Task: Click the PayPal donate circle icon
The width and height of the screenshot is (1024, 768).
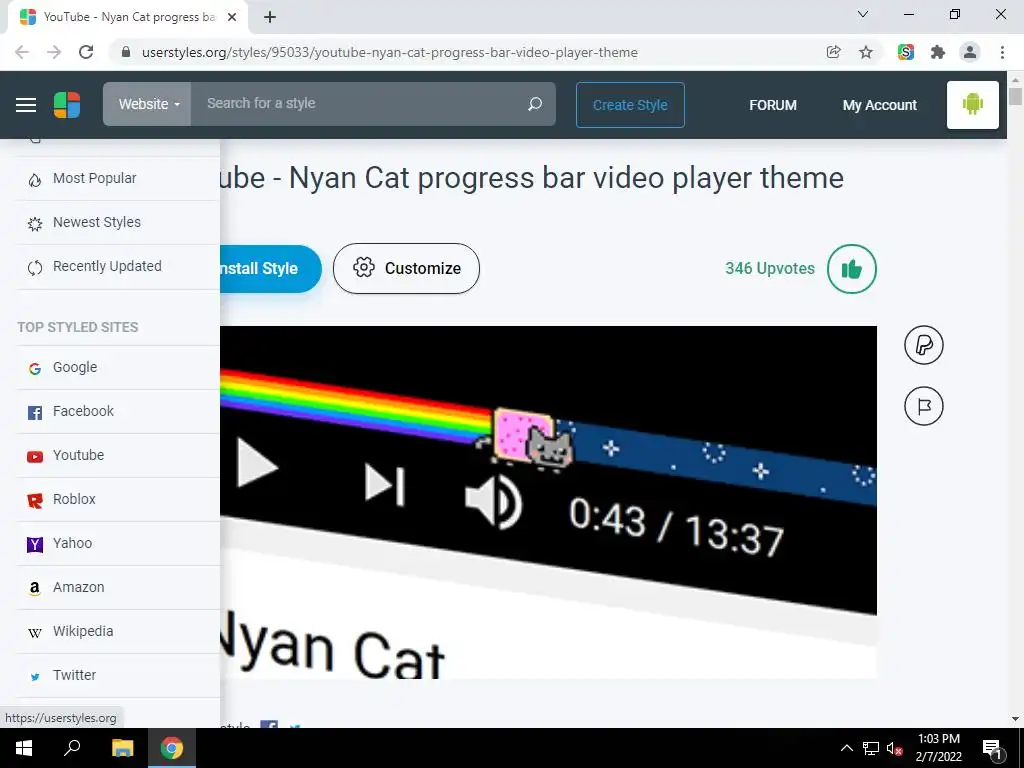Action: pyautogui.click(x=923, y=345)
